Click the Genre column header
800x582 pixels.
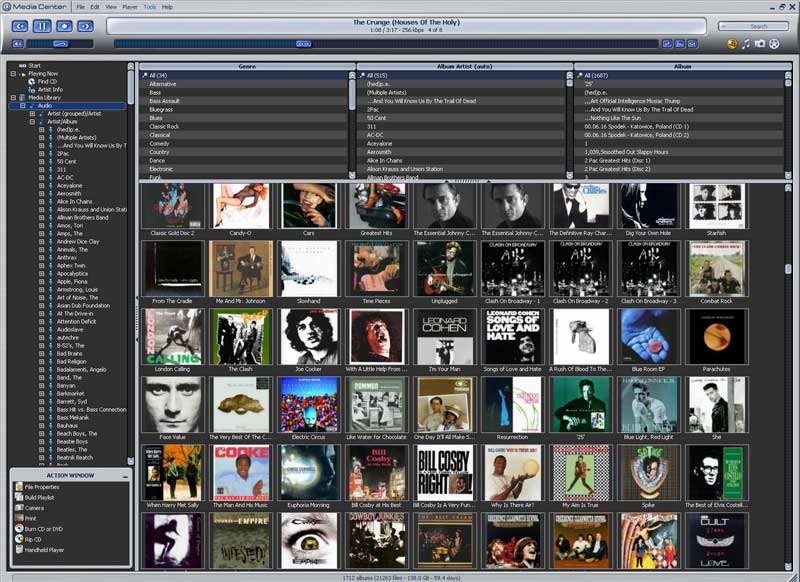(247, 67)
